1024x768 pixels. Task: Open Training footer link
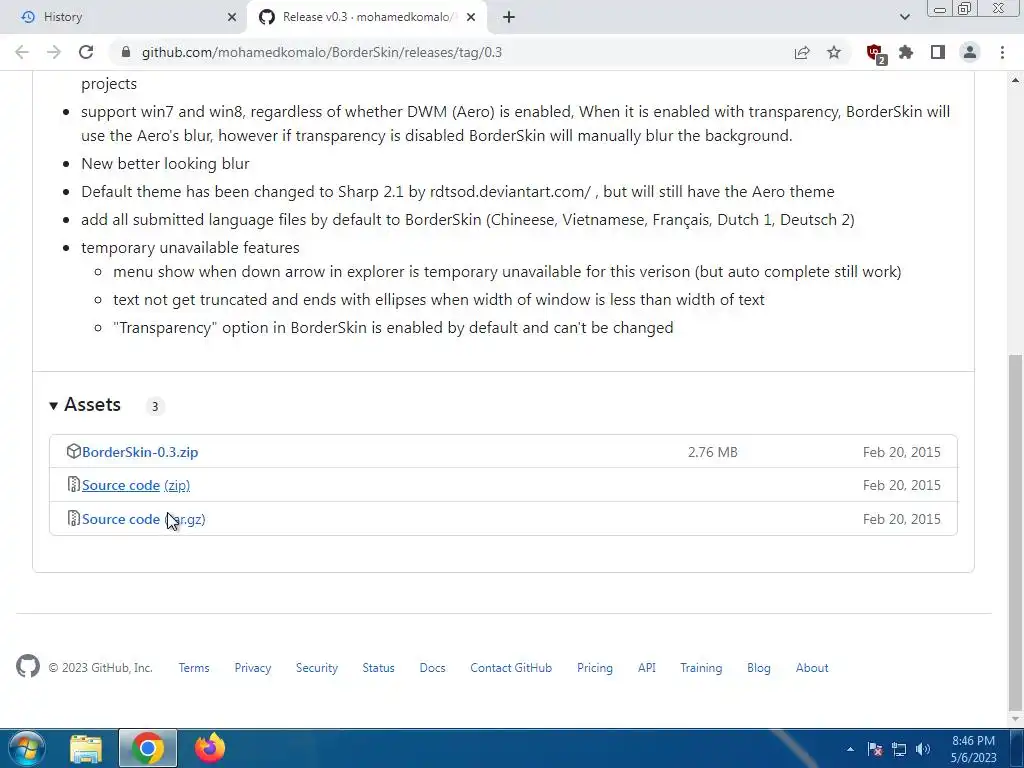701,667
